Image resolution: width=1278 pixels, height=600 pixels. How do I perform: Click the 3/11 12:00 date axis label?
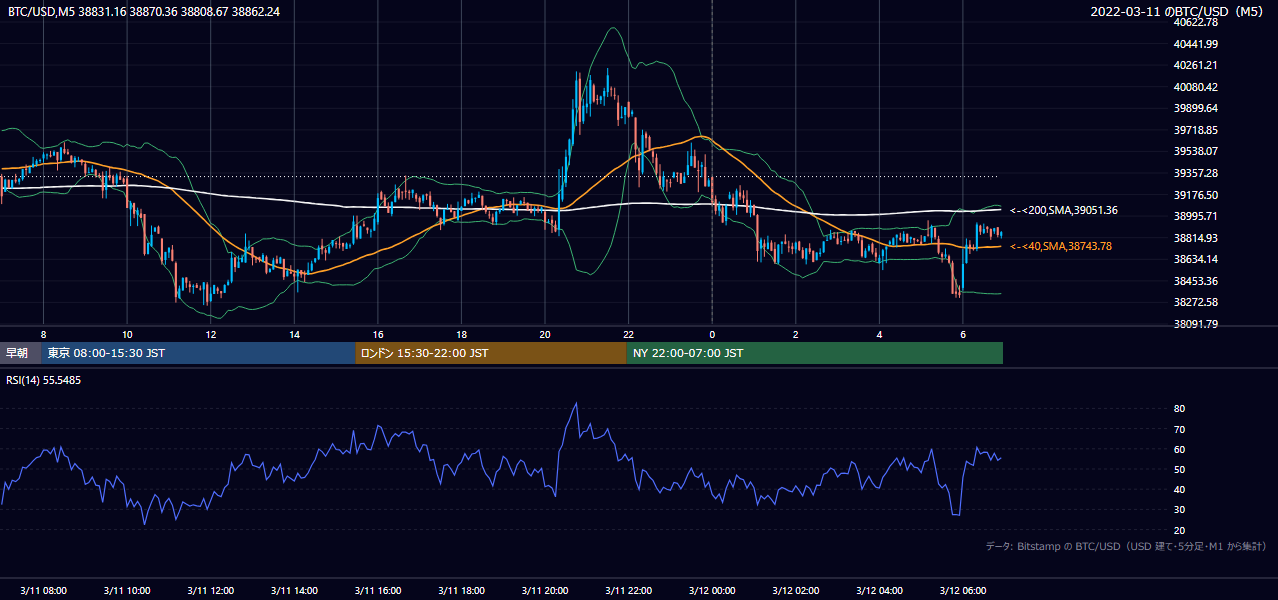click(x=210, y=591)
